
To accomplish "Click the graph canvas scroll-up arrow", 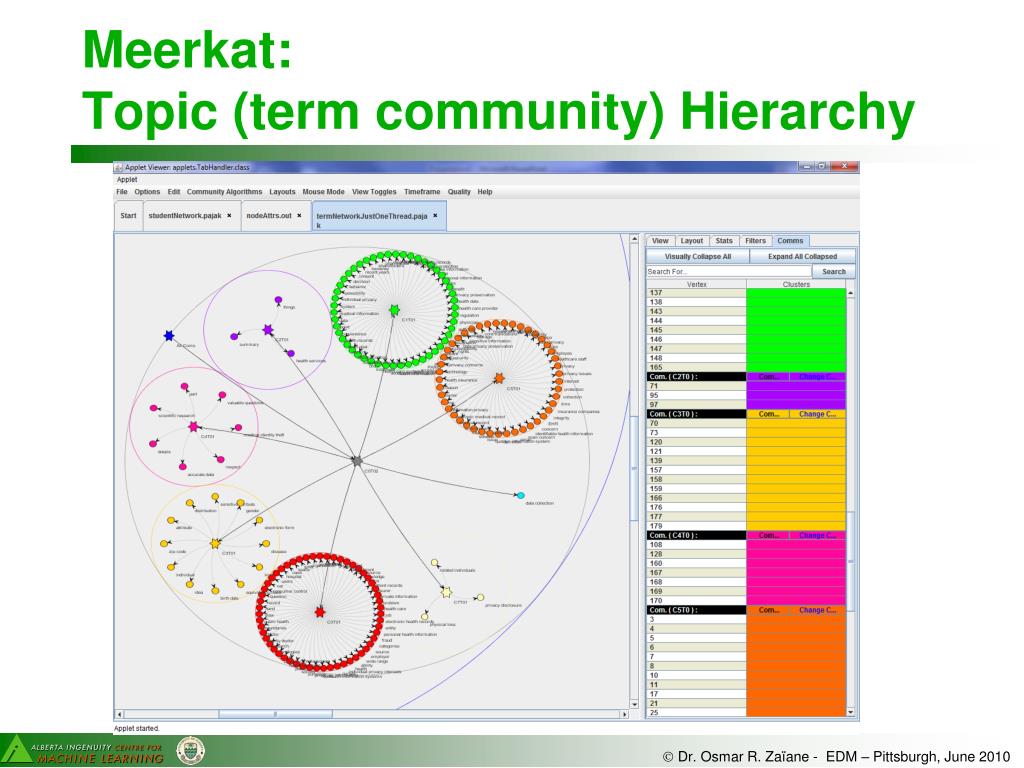I will tap(634, 239).
